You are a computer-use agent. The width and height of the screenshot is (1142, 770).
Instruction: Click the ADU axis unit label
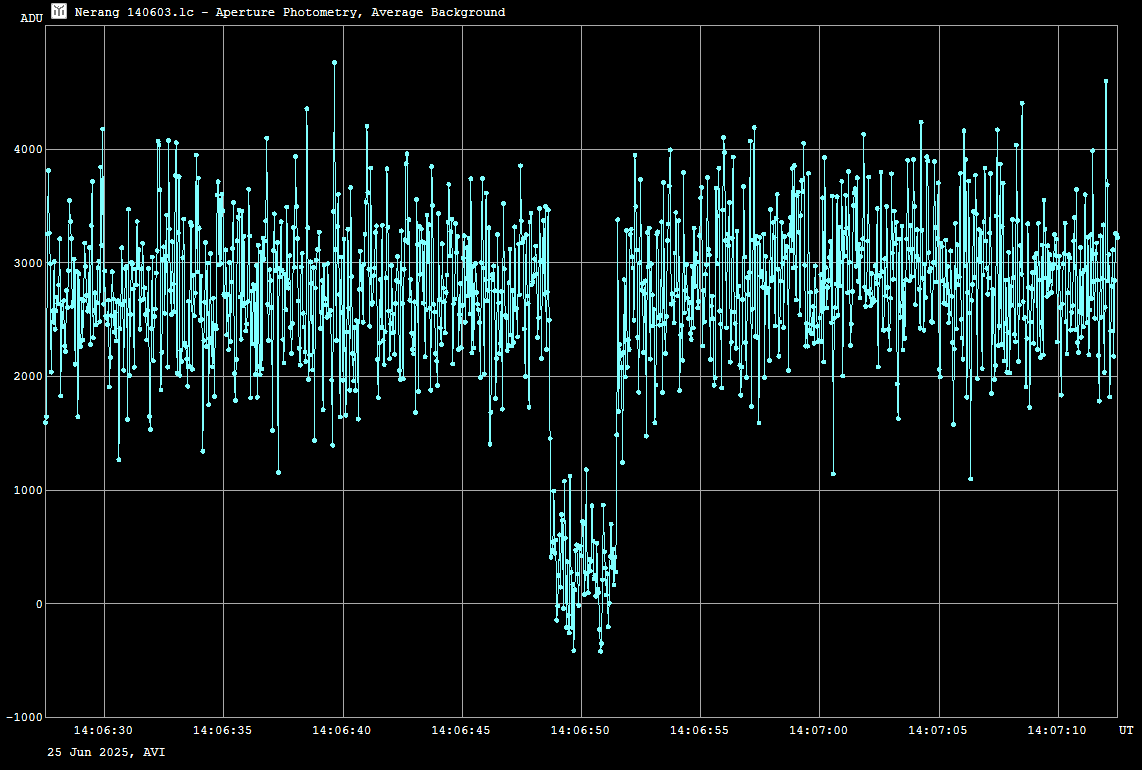(31, 18)
